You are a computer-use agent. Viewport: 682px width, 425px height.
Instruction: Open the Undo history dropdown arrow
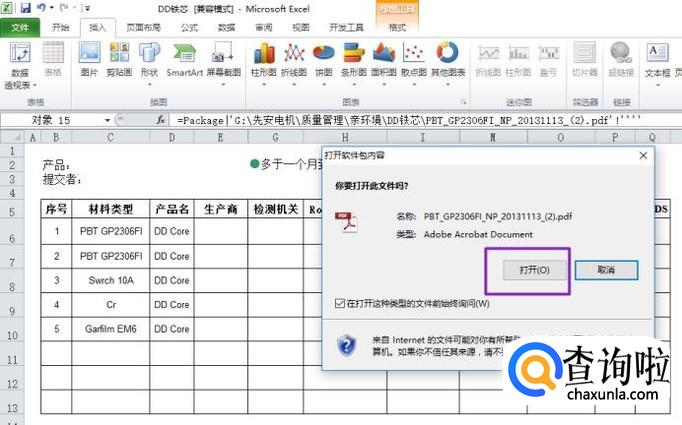52,8
